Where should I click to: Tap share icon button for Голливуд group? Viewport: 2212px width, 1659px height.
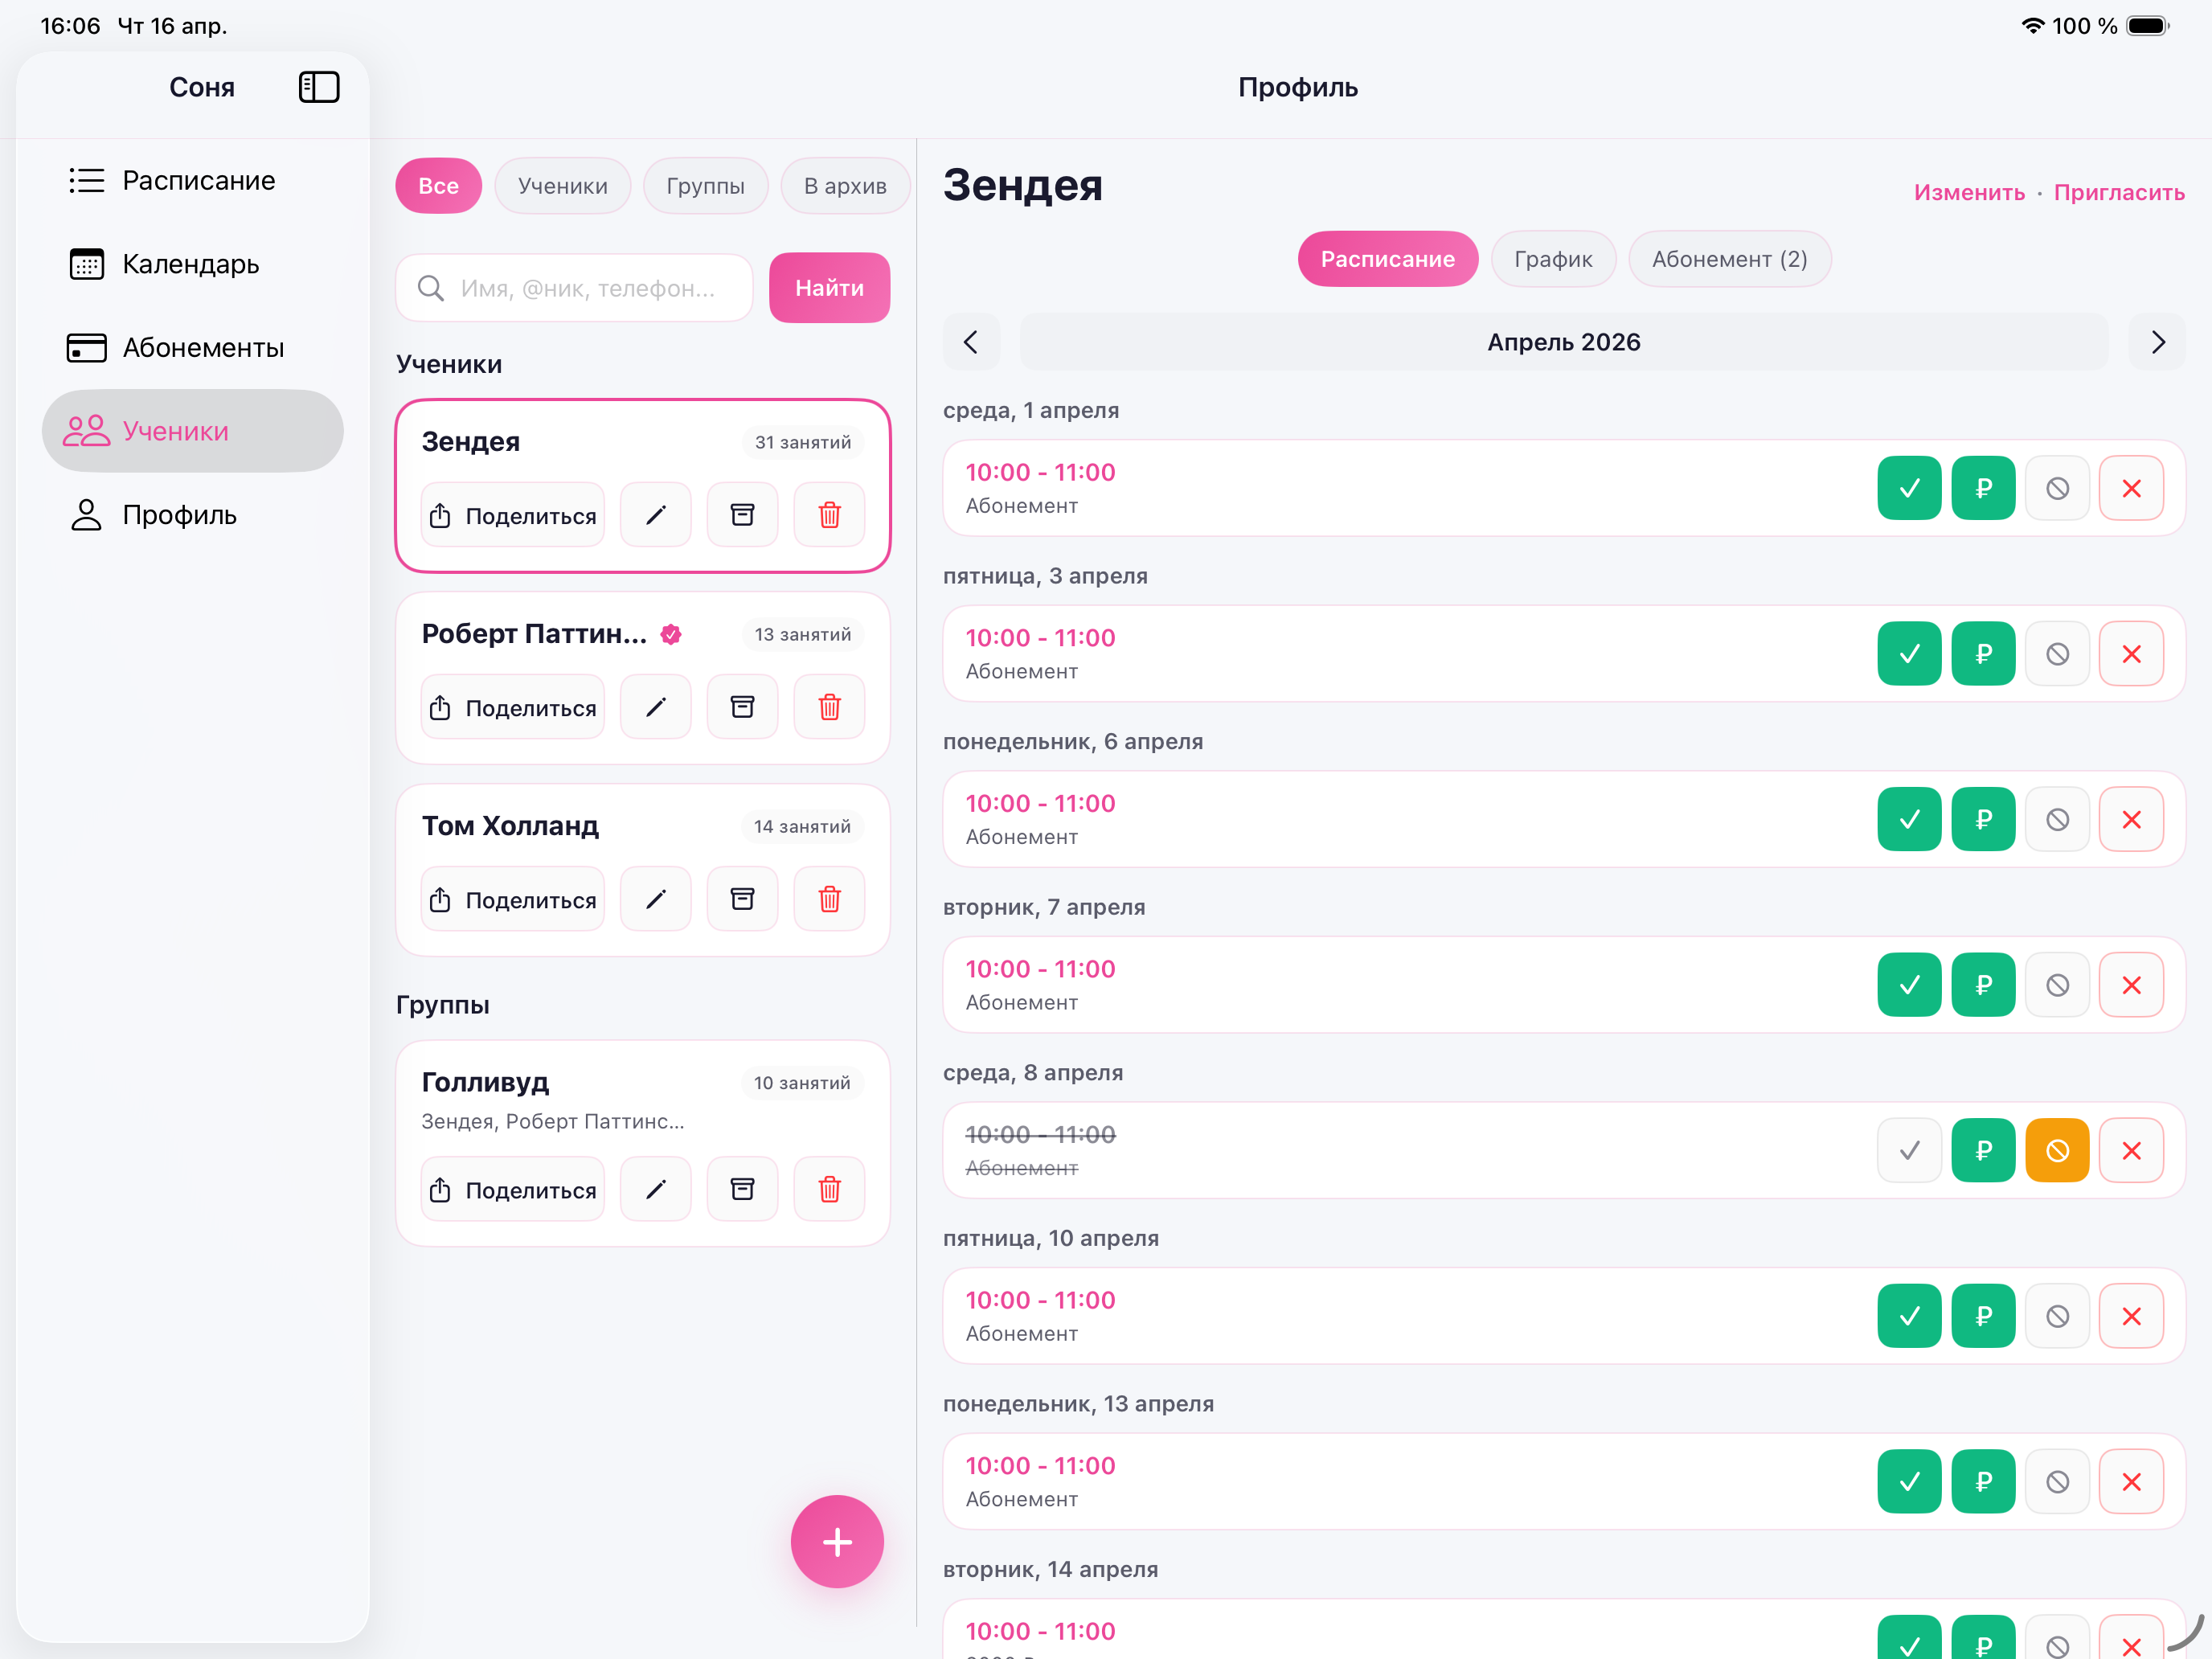coord(513,1189)
